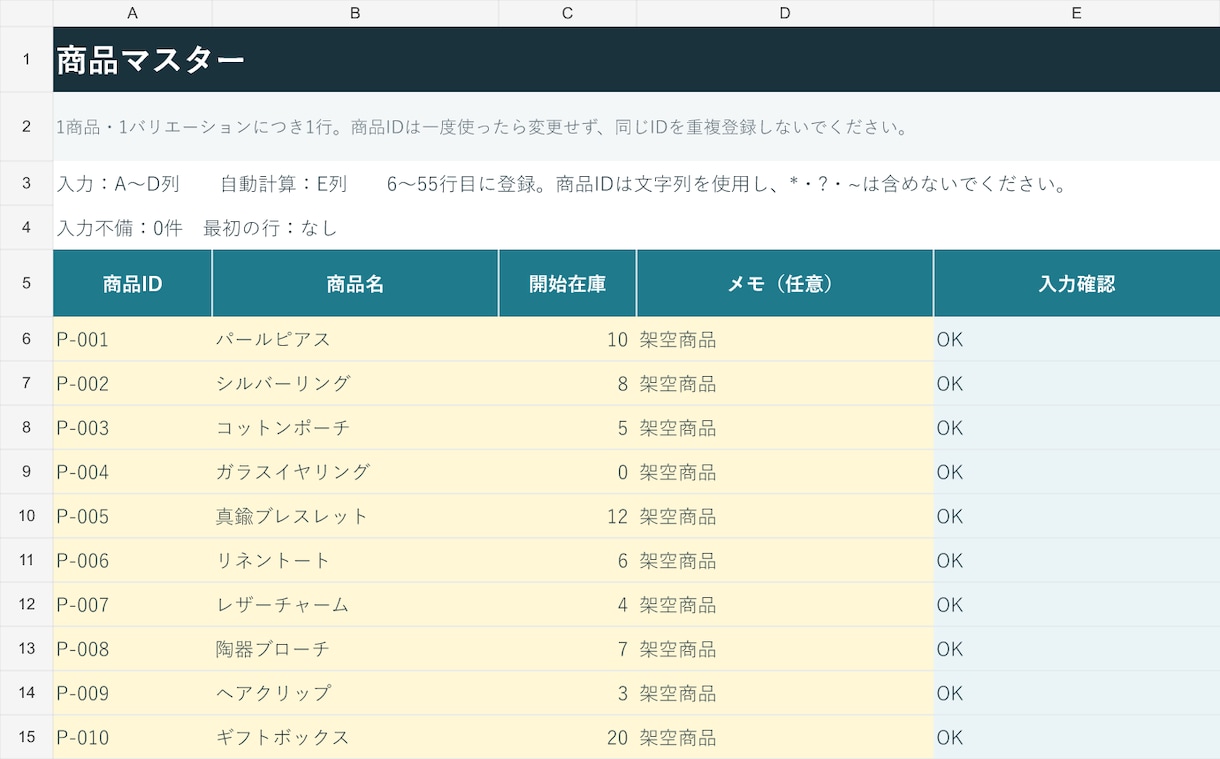
Task: Select stock value 20 for ギフトボックス
Action: 567,737
